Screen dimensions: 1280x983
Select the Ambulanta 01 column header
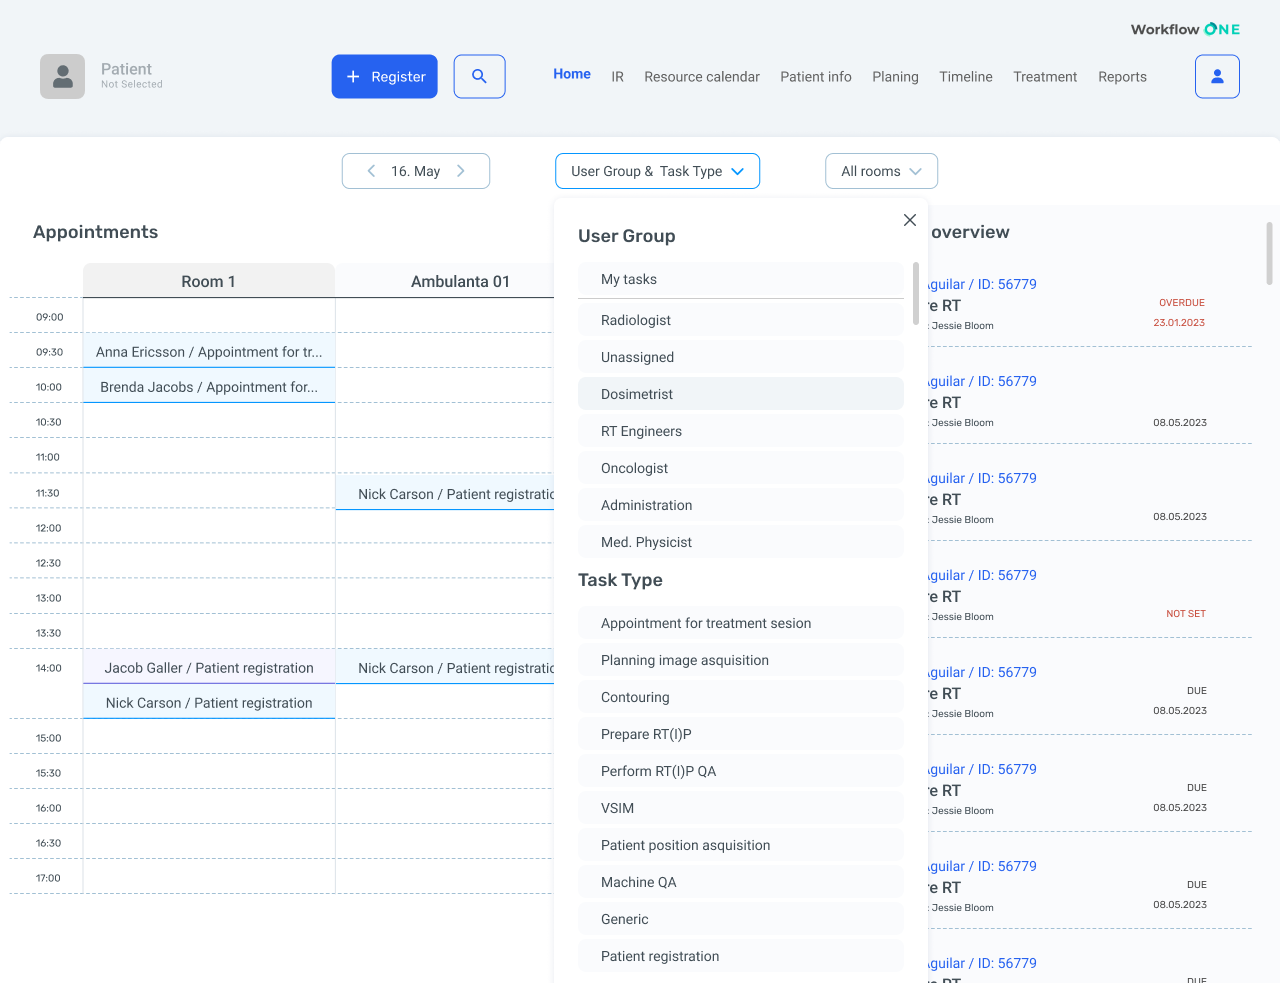[x=446, y=281]
